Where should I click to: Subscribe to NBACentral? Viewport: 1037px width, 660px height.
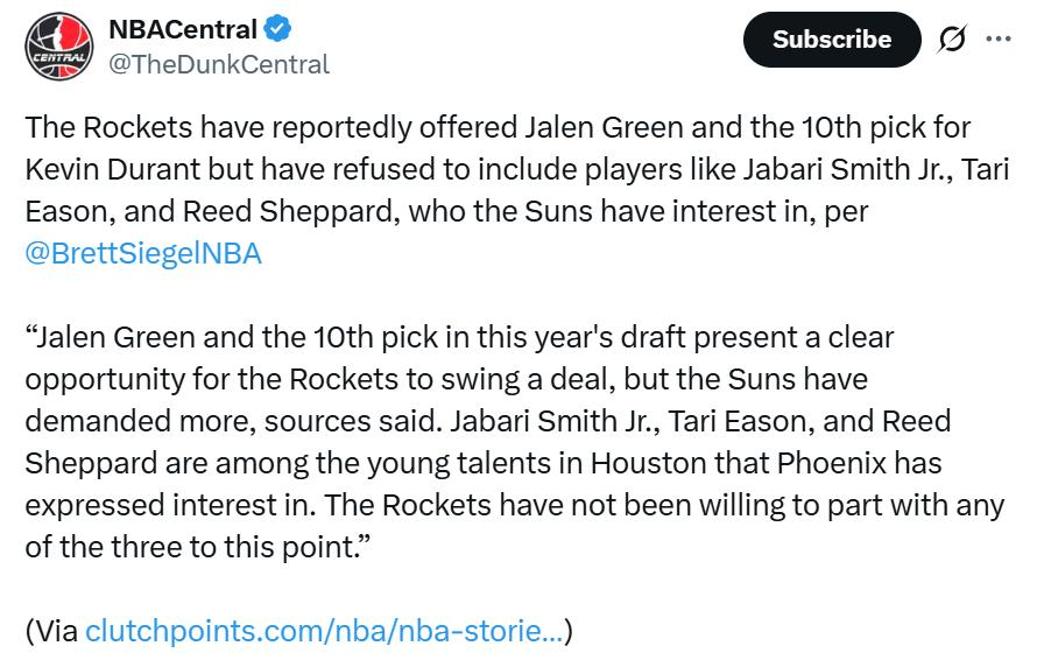(832, 40)
